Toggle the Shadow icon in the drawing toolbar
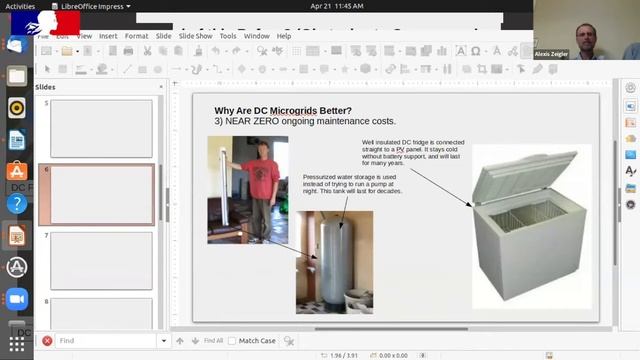This screenshot has width=640, height=360. (x=467, y=69)
